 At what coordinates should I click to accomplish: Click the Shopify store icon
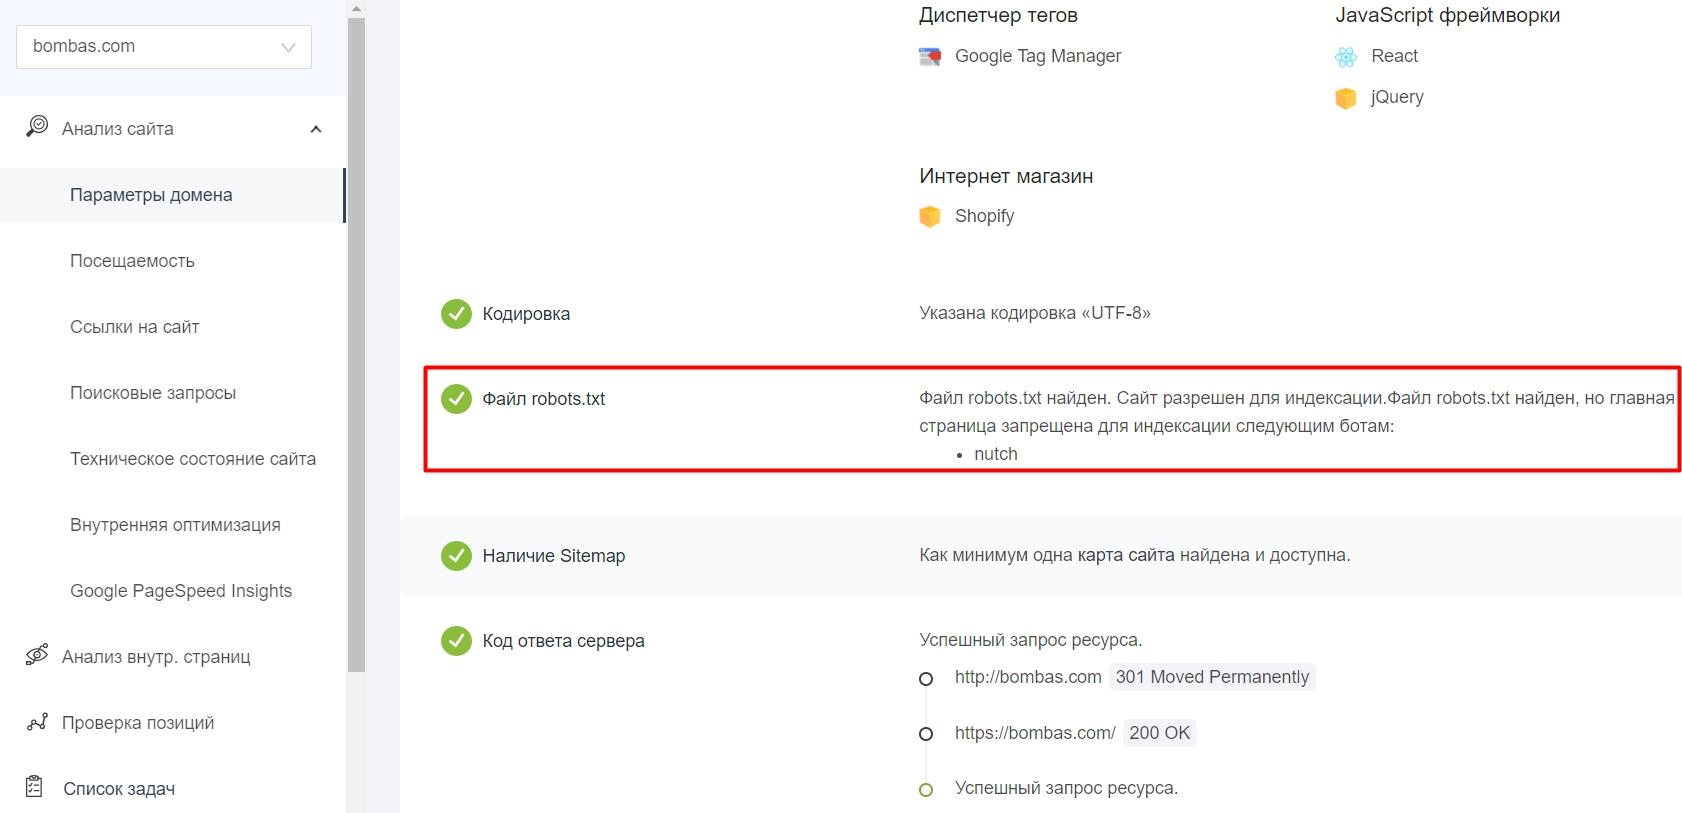[930, 217]
